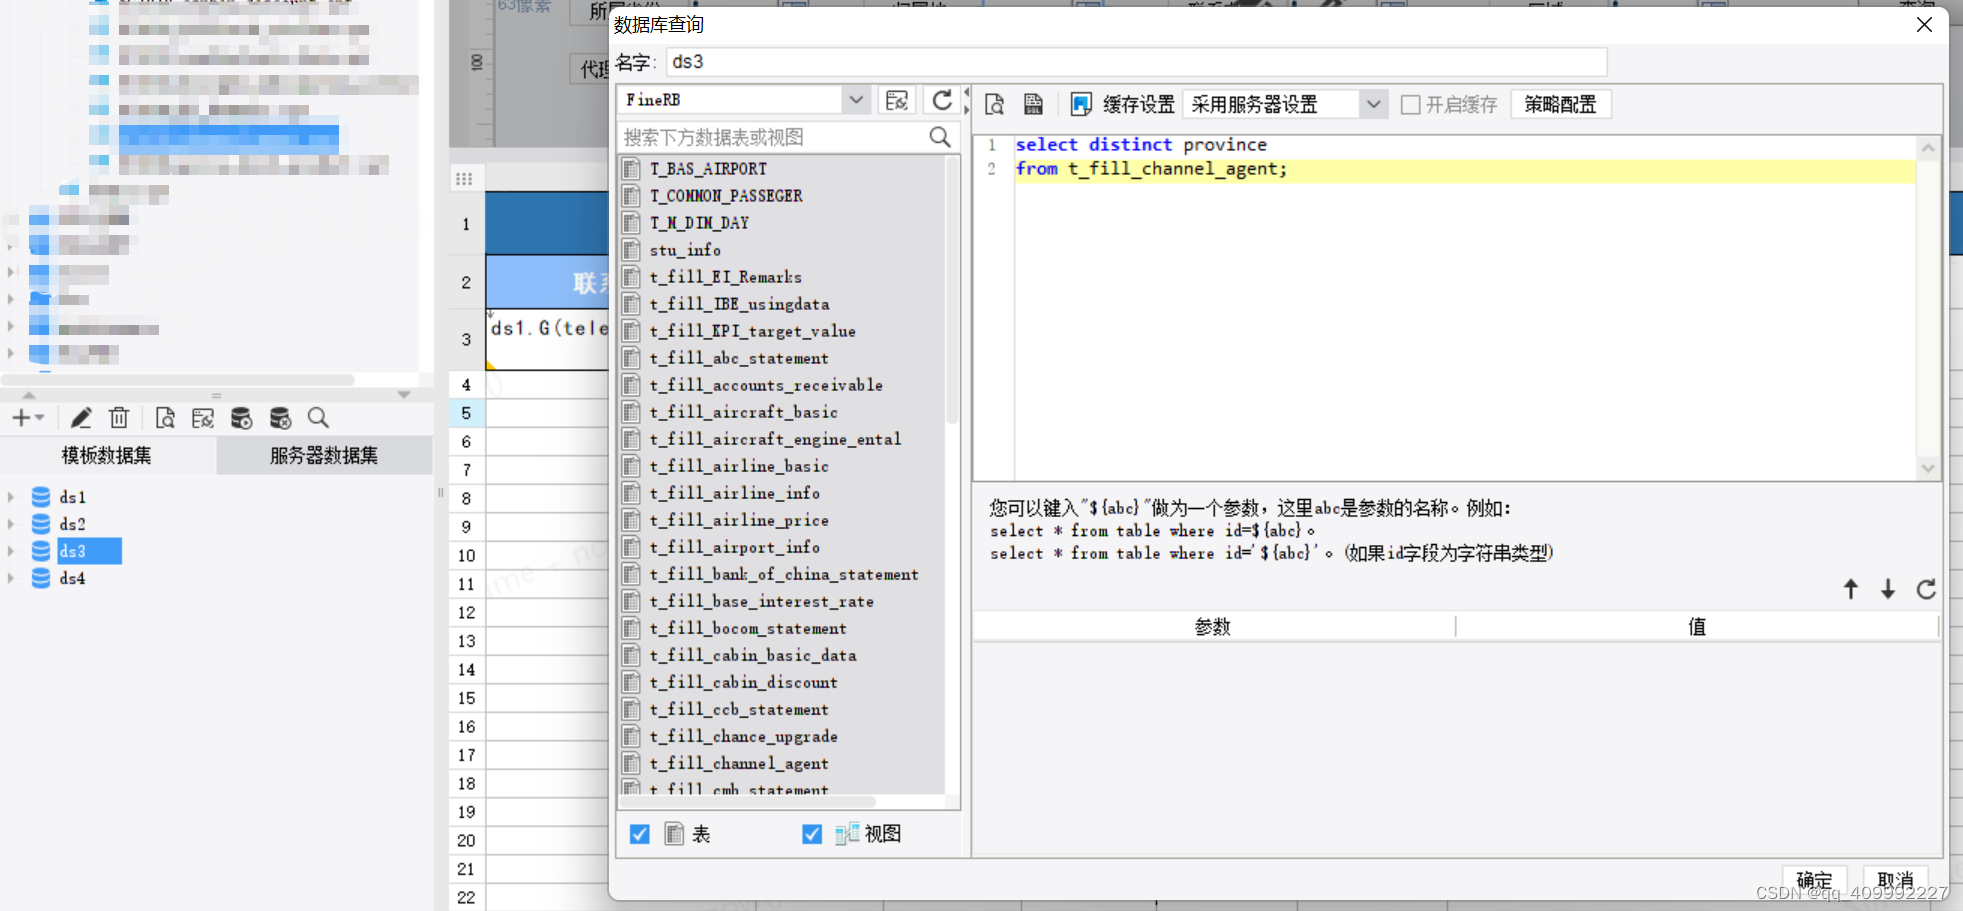Click the search magnifier icon in left toolbar
Screen dimensions: 1963x911
coord(318,418)
